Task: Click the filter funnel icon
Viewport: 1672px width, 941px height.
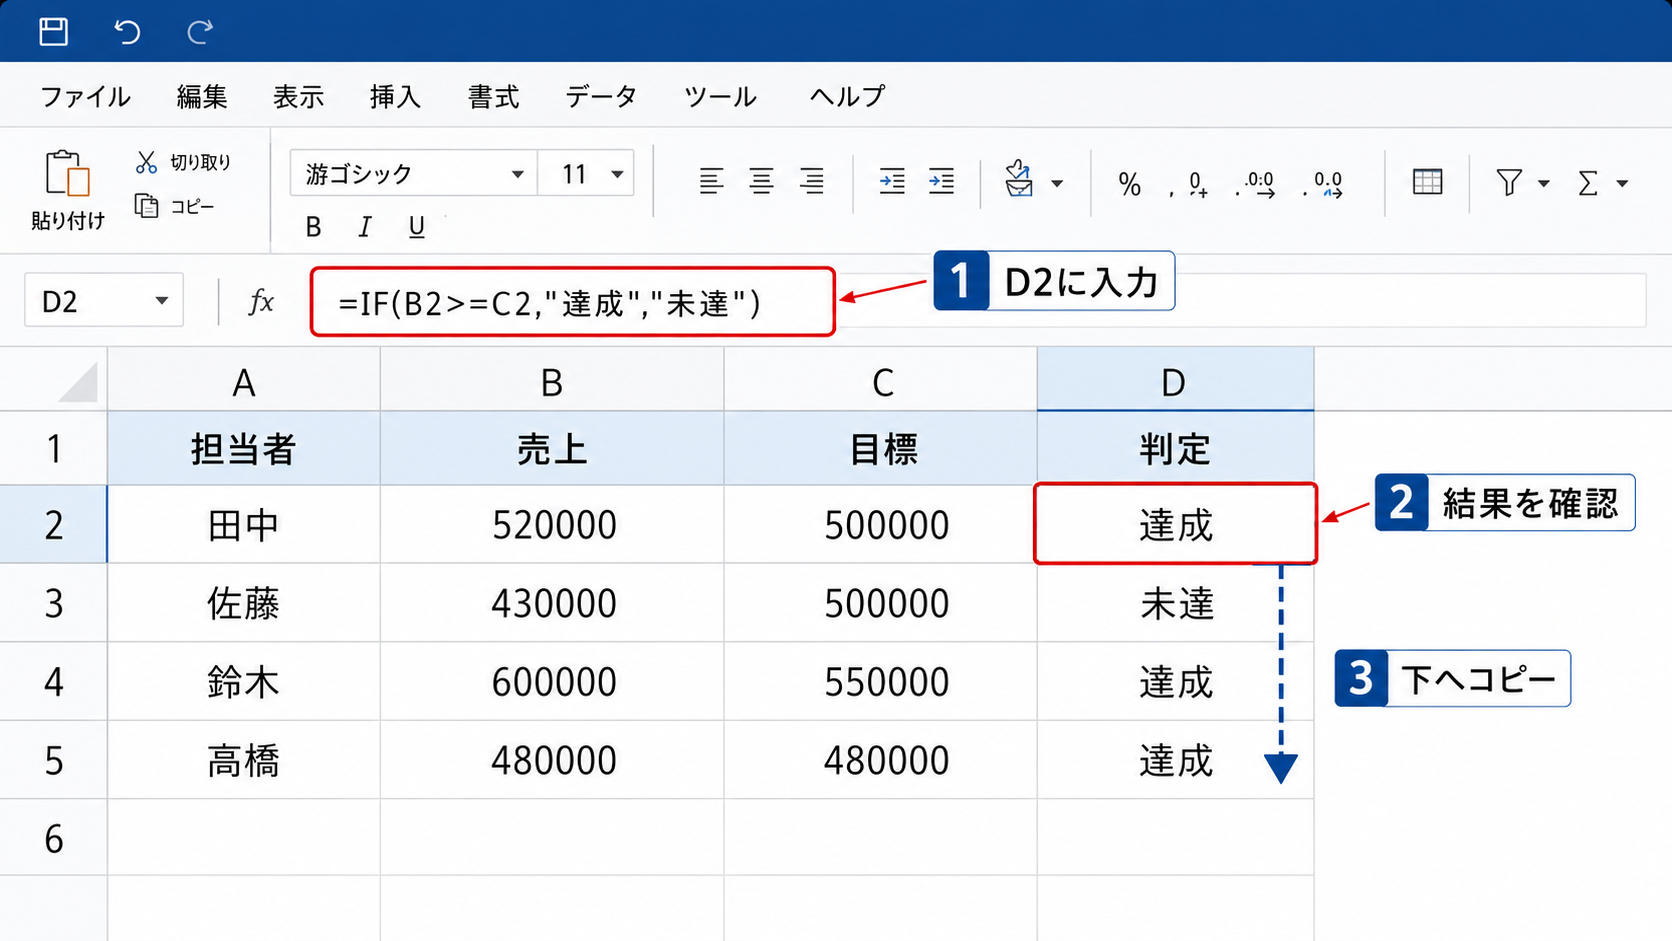Action: point(1509,182)
